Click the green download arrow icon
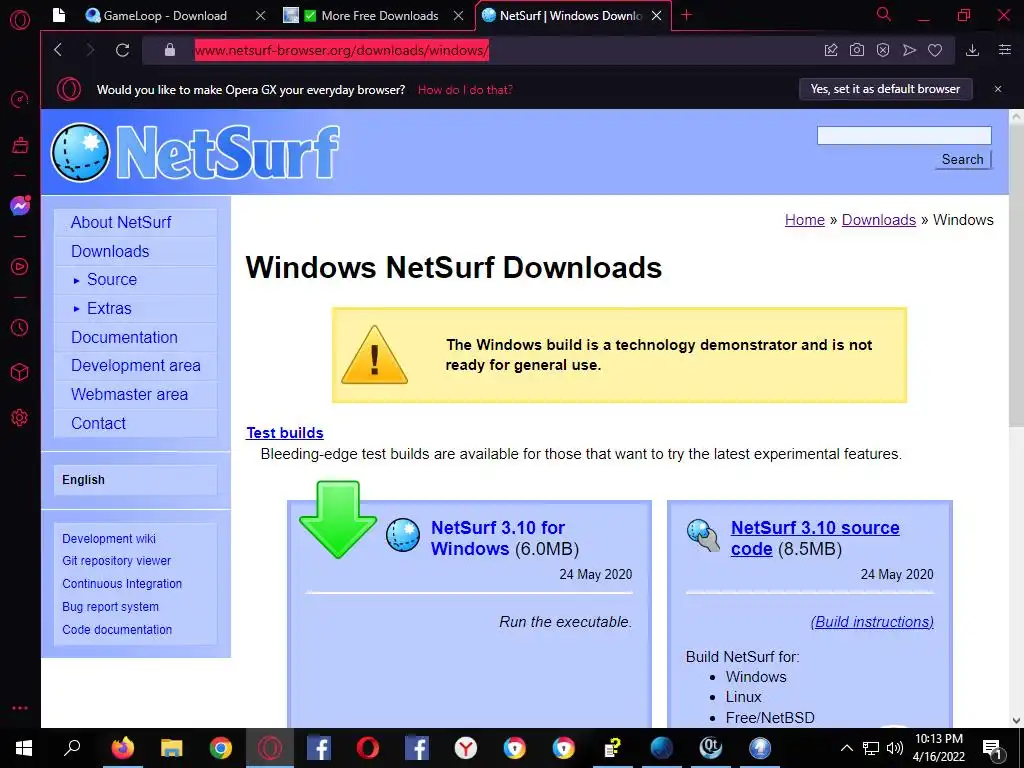Viewport: 1024px width, 768px height. 338,519
